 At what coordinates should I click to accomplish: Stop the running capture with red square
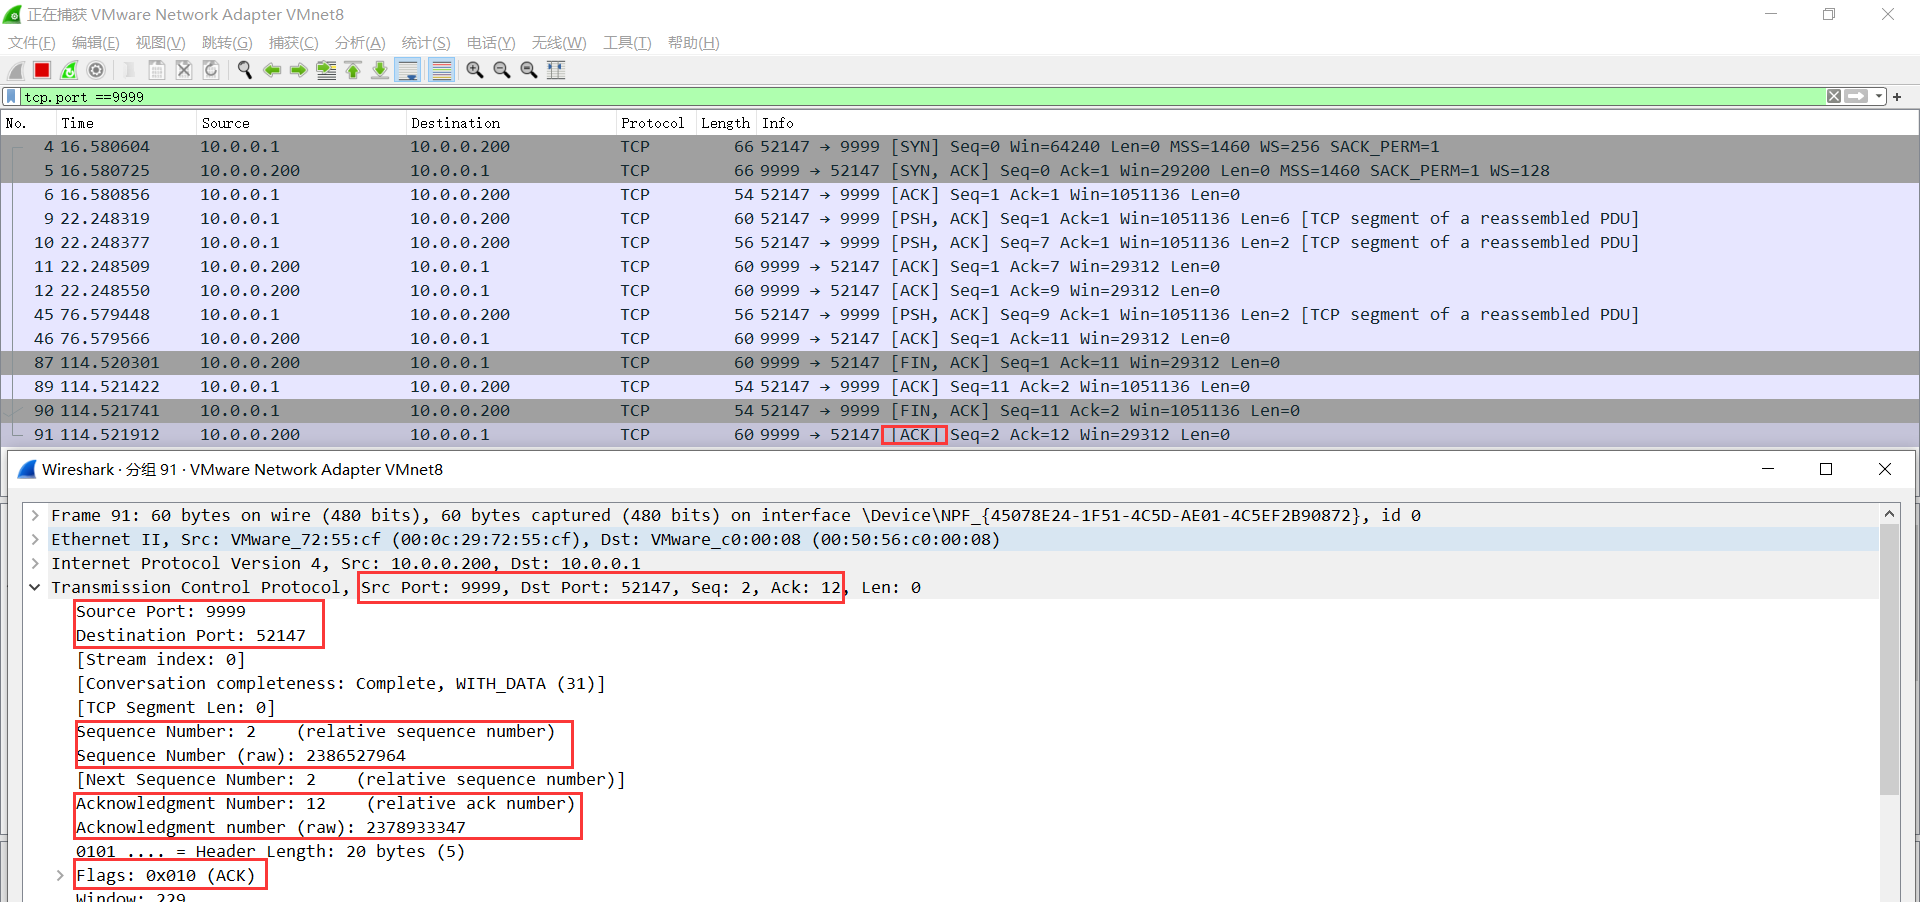42,70
